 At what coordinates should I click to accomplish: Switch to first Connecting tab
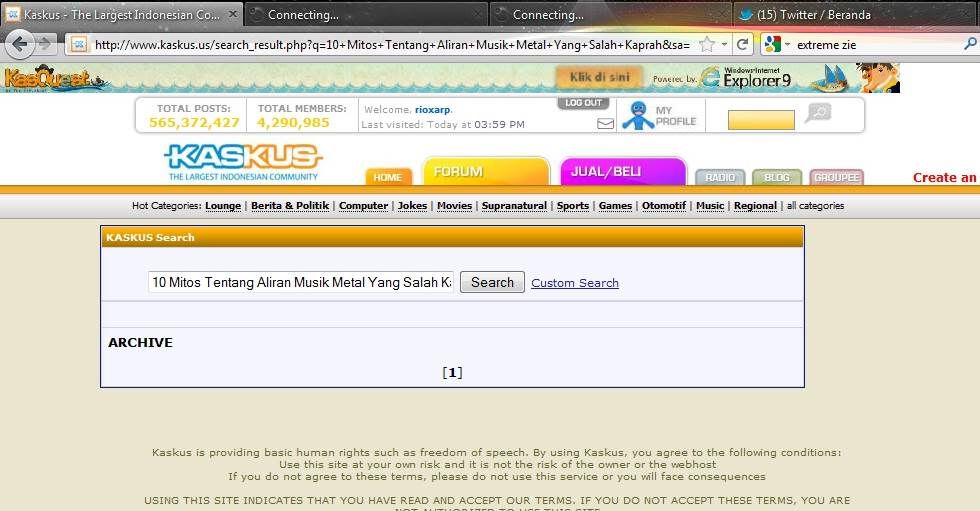366,14
